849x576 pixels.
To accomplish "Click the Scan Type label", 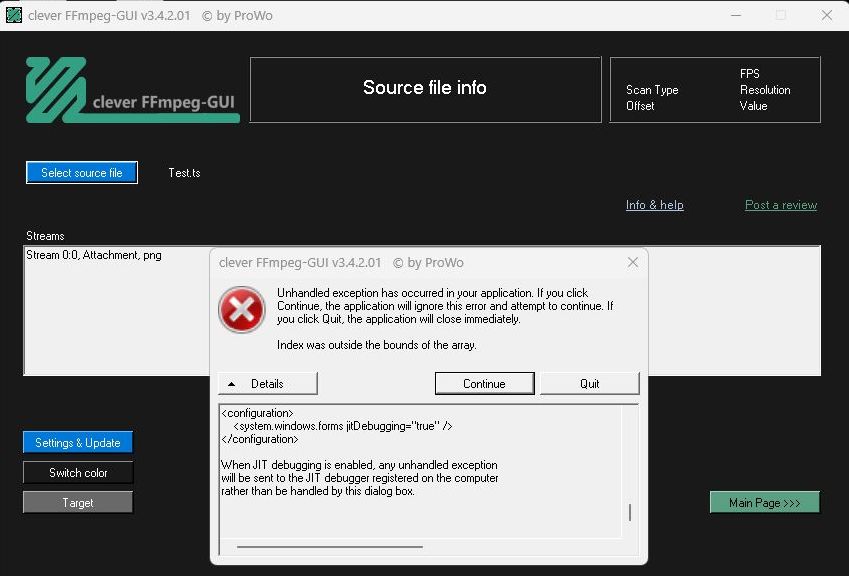I will tap(652, 90).
